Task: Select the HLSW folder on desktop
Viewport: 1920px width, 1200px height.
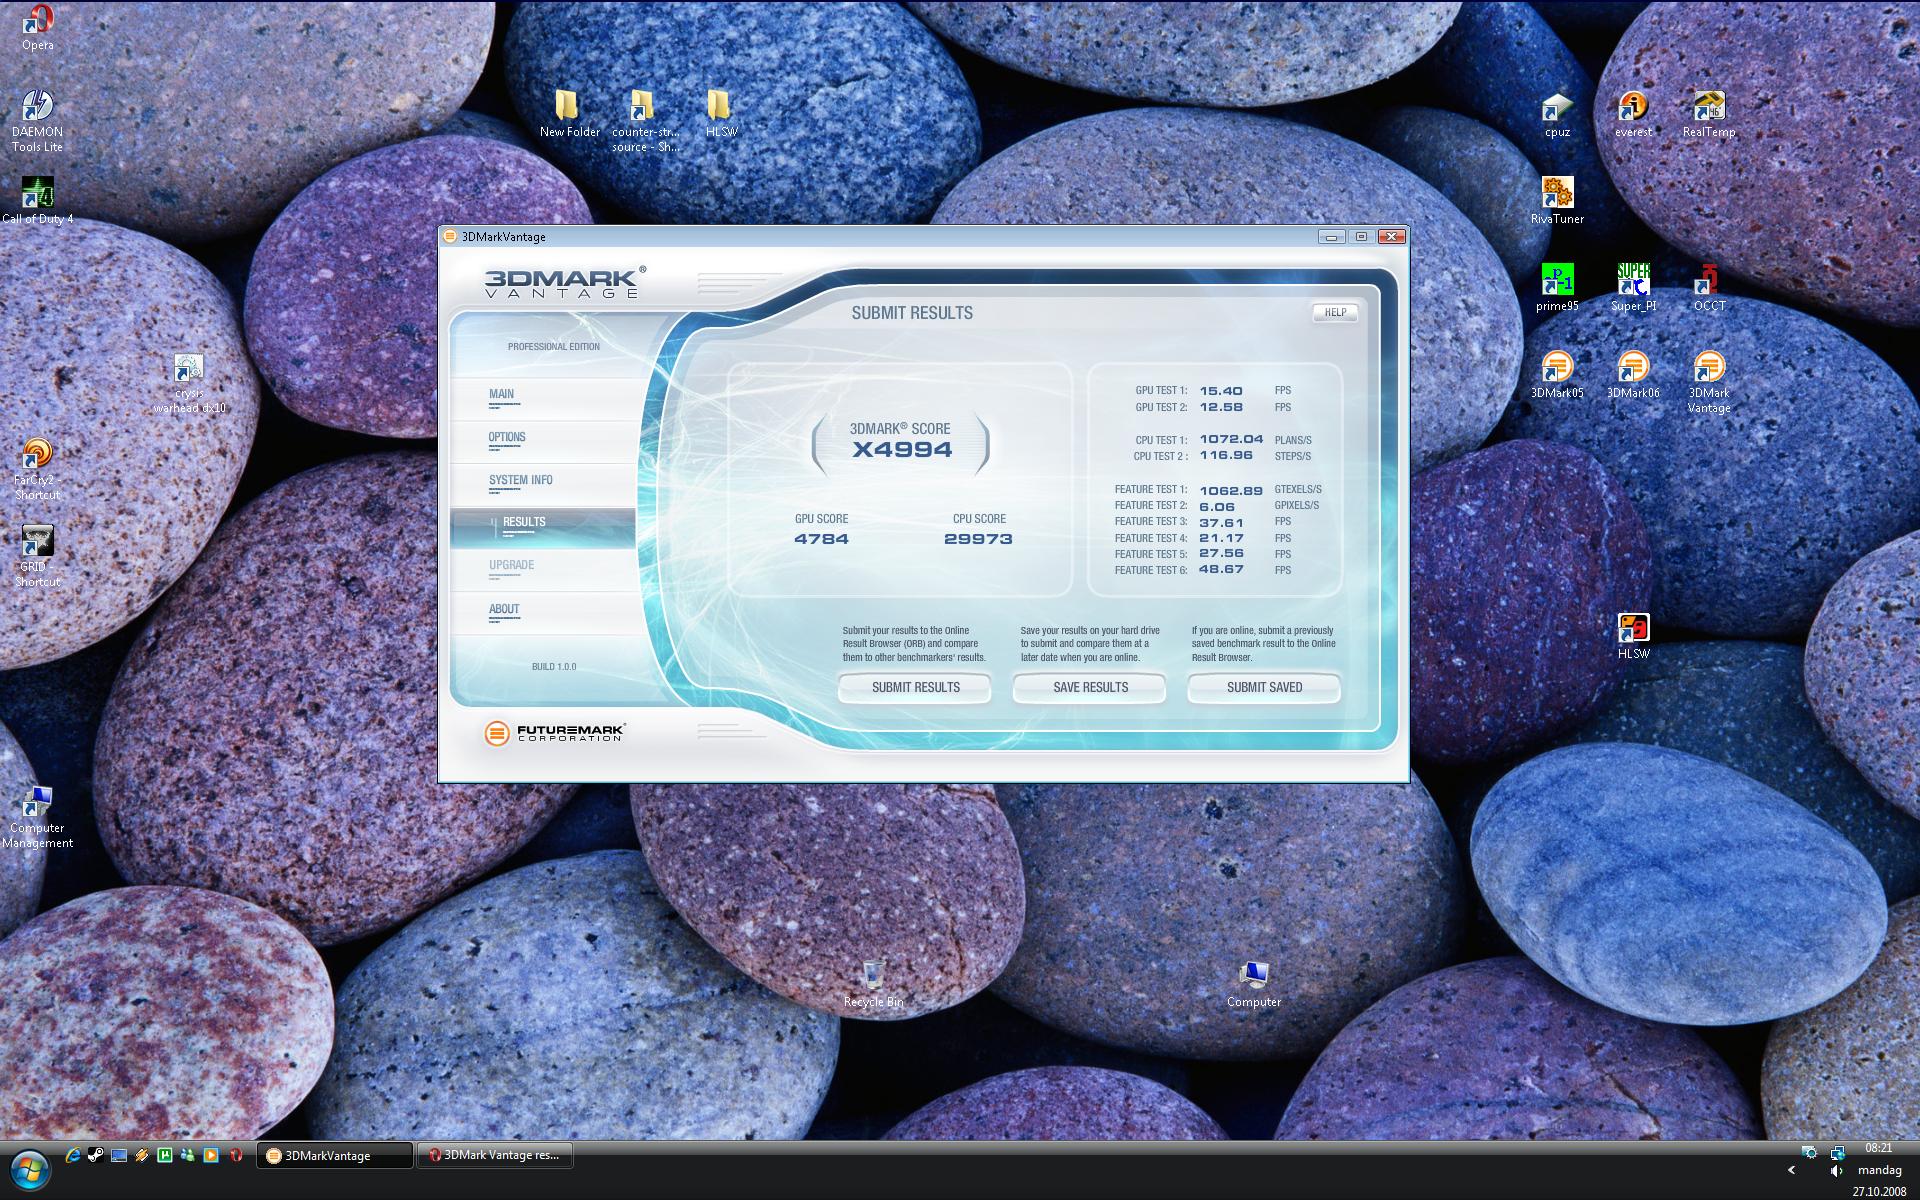Action: 721,113
